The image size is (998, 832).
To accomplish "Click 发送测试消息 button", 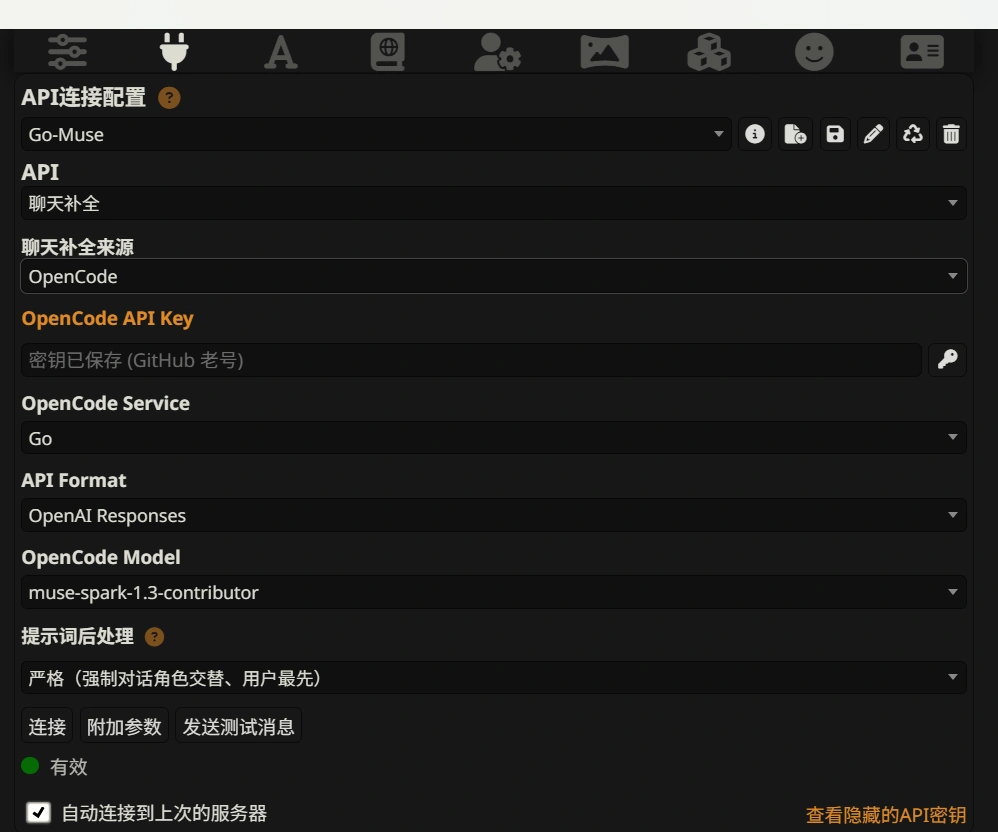I will (238, 726).
